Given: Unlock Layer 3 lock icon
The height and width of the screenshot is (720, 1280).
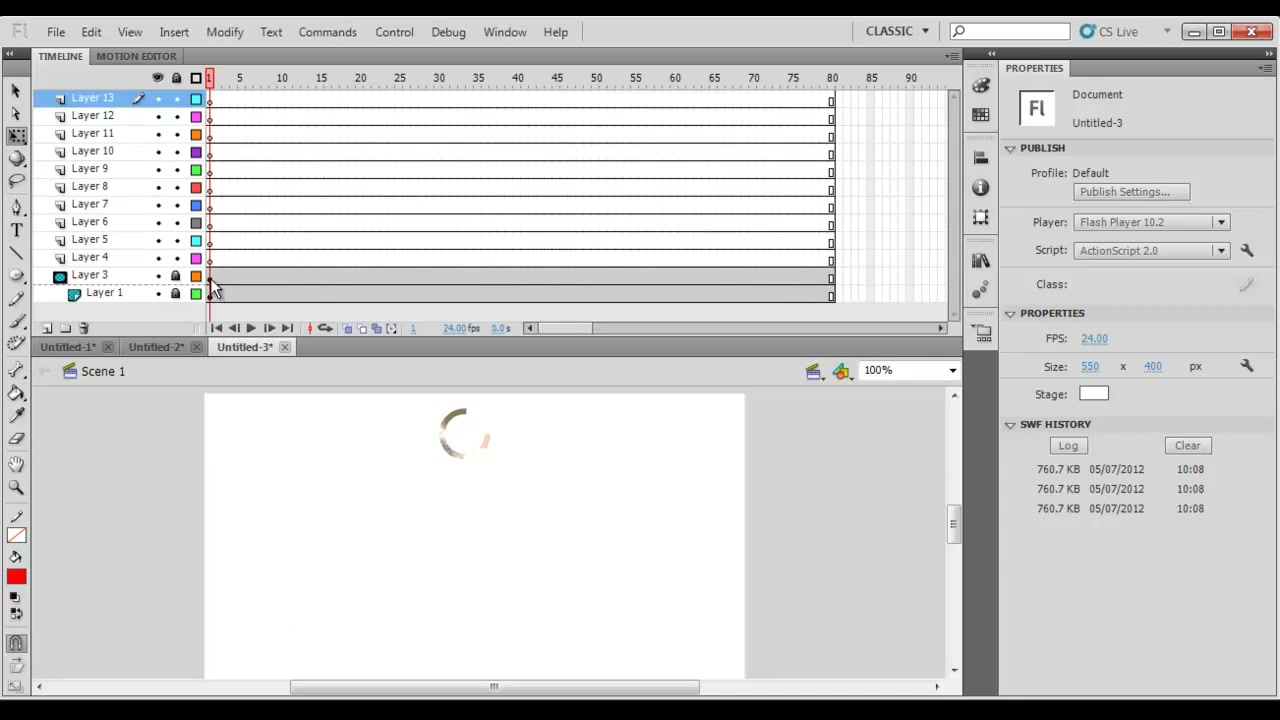Looking at the screenshot, I should pos(176,276).
